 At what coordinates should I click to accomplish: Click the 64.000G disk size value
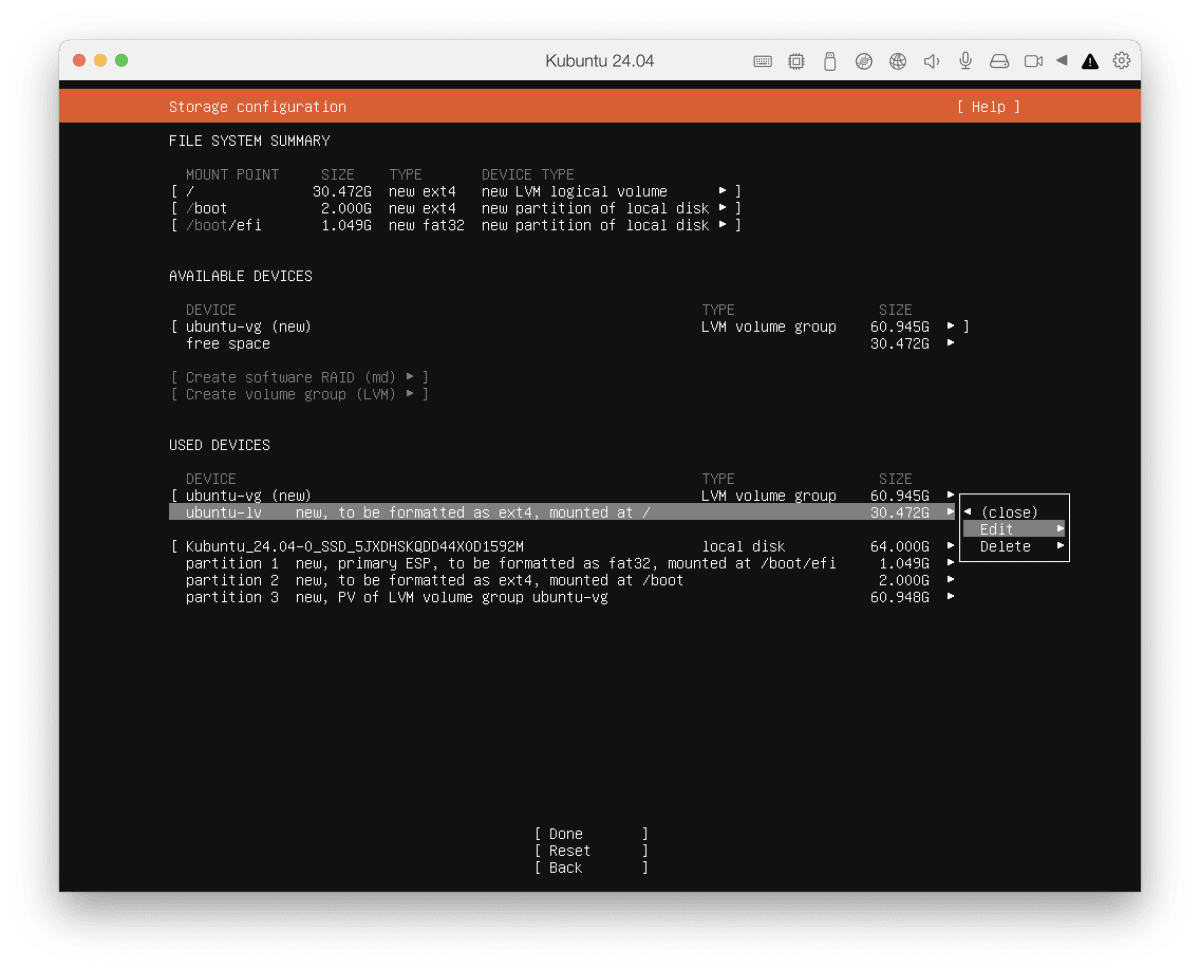(900, 547)
